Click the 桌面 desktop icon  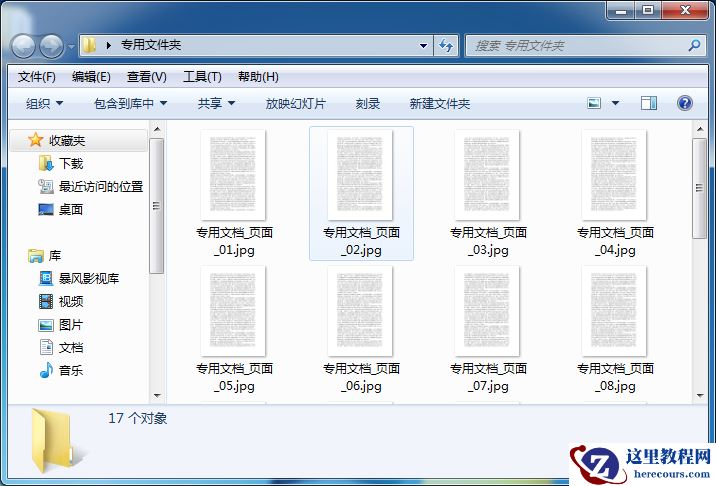coord(46,210)
